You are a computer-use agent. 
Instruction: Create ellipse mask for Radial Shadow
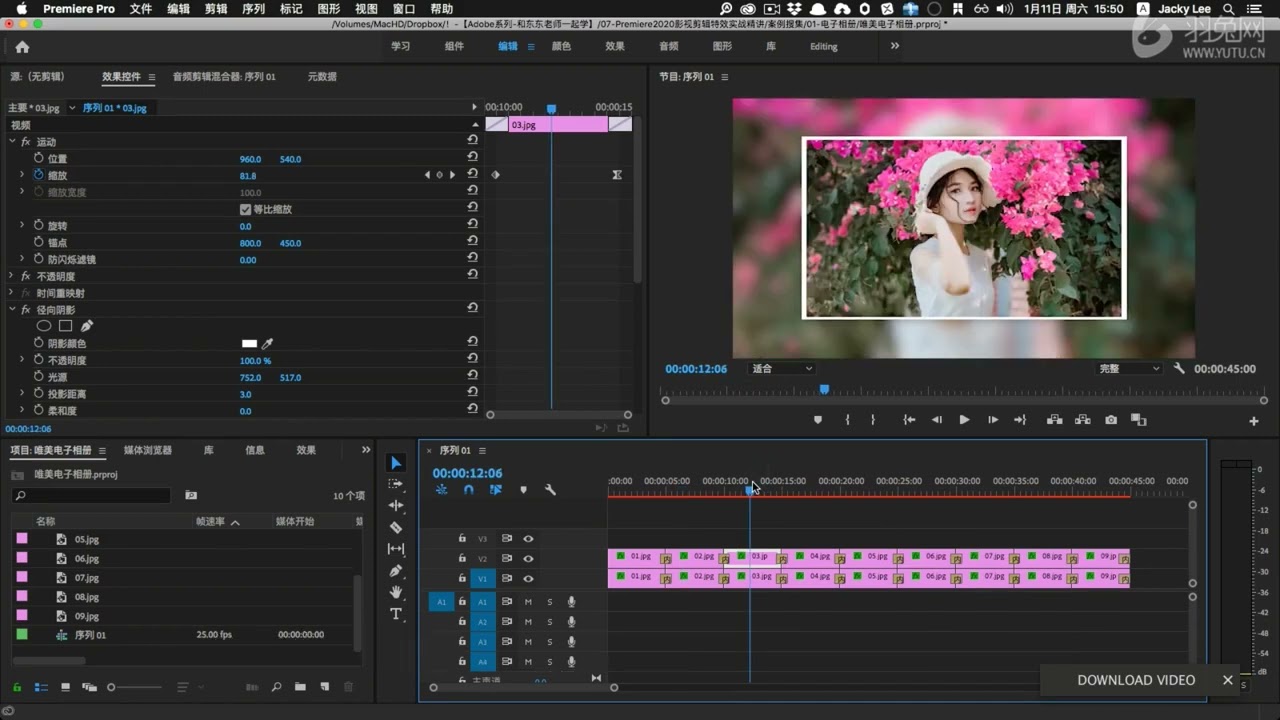pyautogui.click(x=44, y=326)
